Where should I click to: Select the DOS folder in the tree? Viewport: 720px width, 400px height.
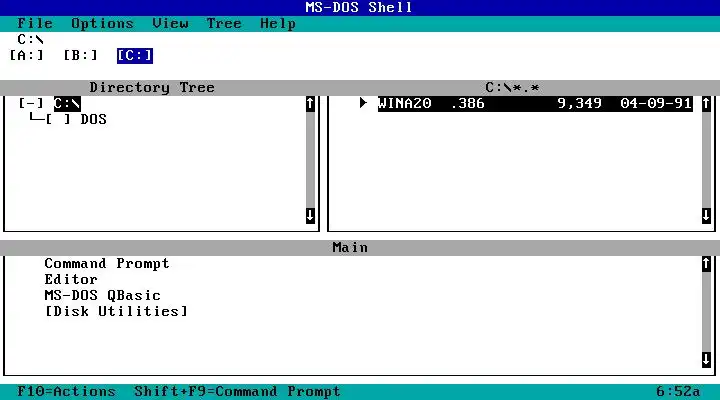pyautogui.click(x=94, y=119)
